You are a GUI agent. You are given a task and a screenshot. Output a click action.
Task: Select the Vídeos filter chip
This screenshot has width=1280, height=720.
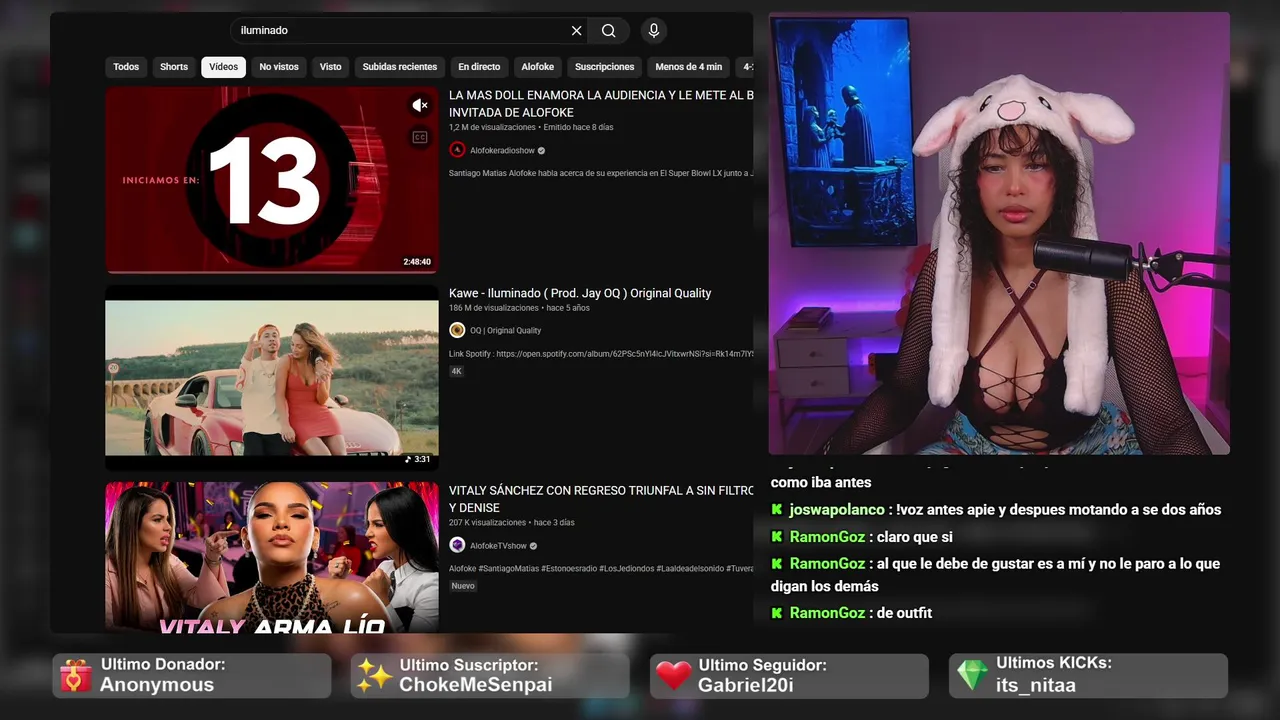[224, 67]
